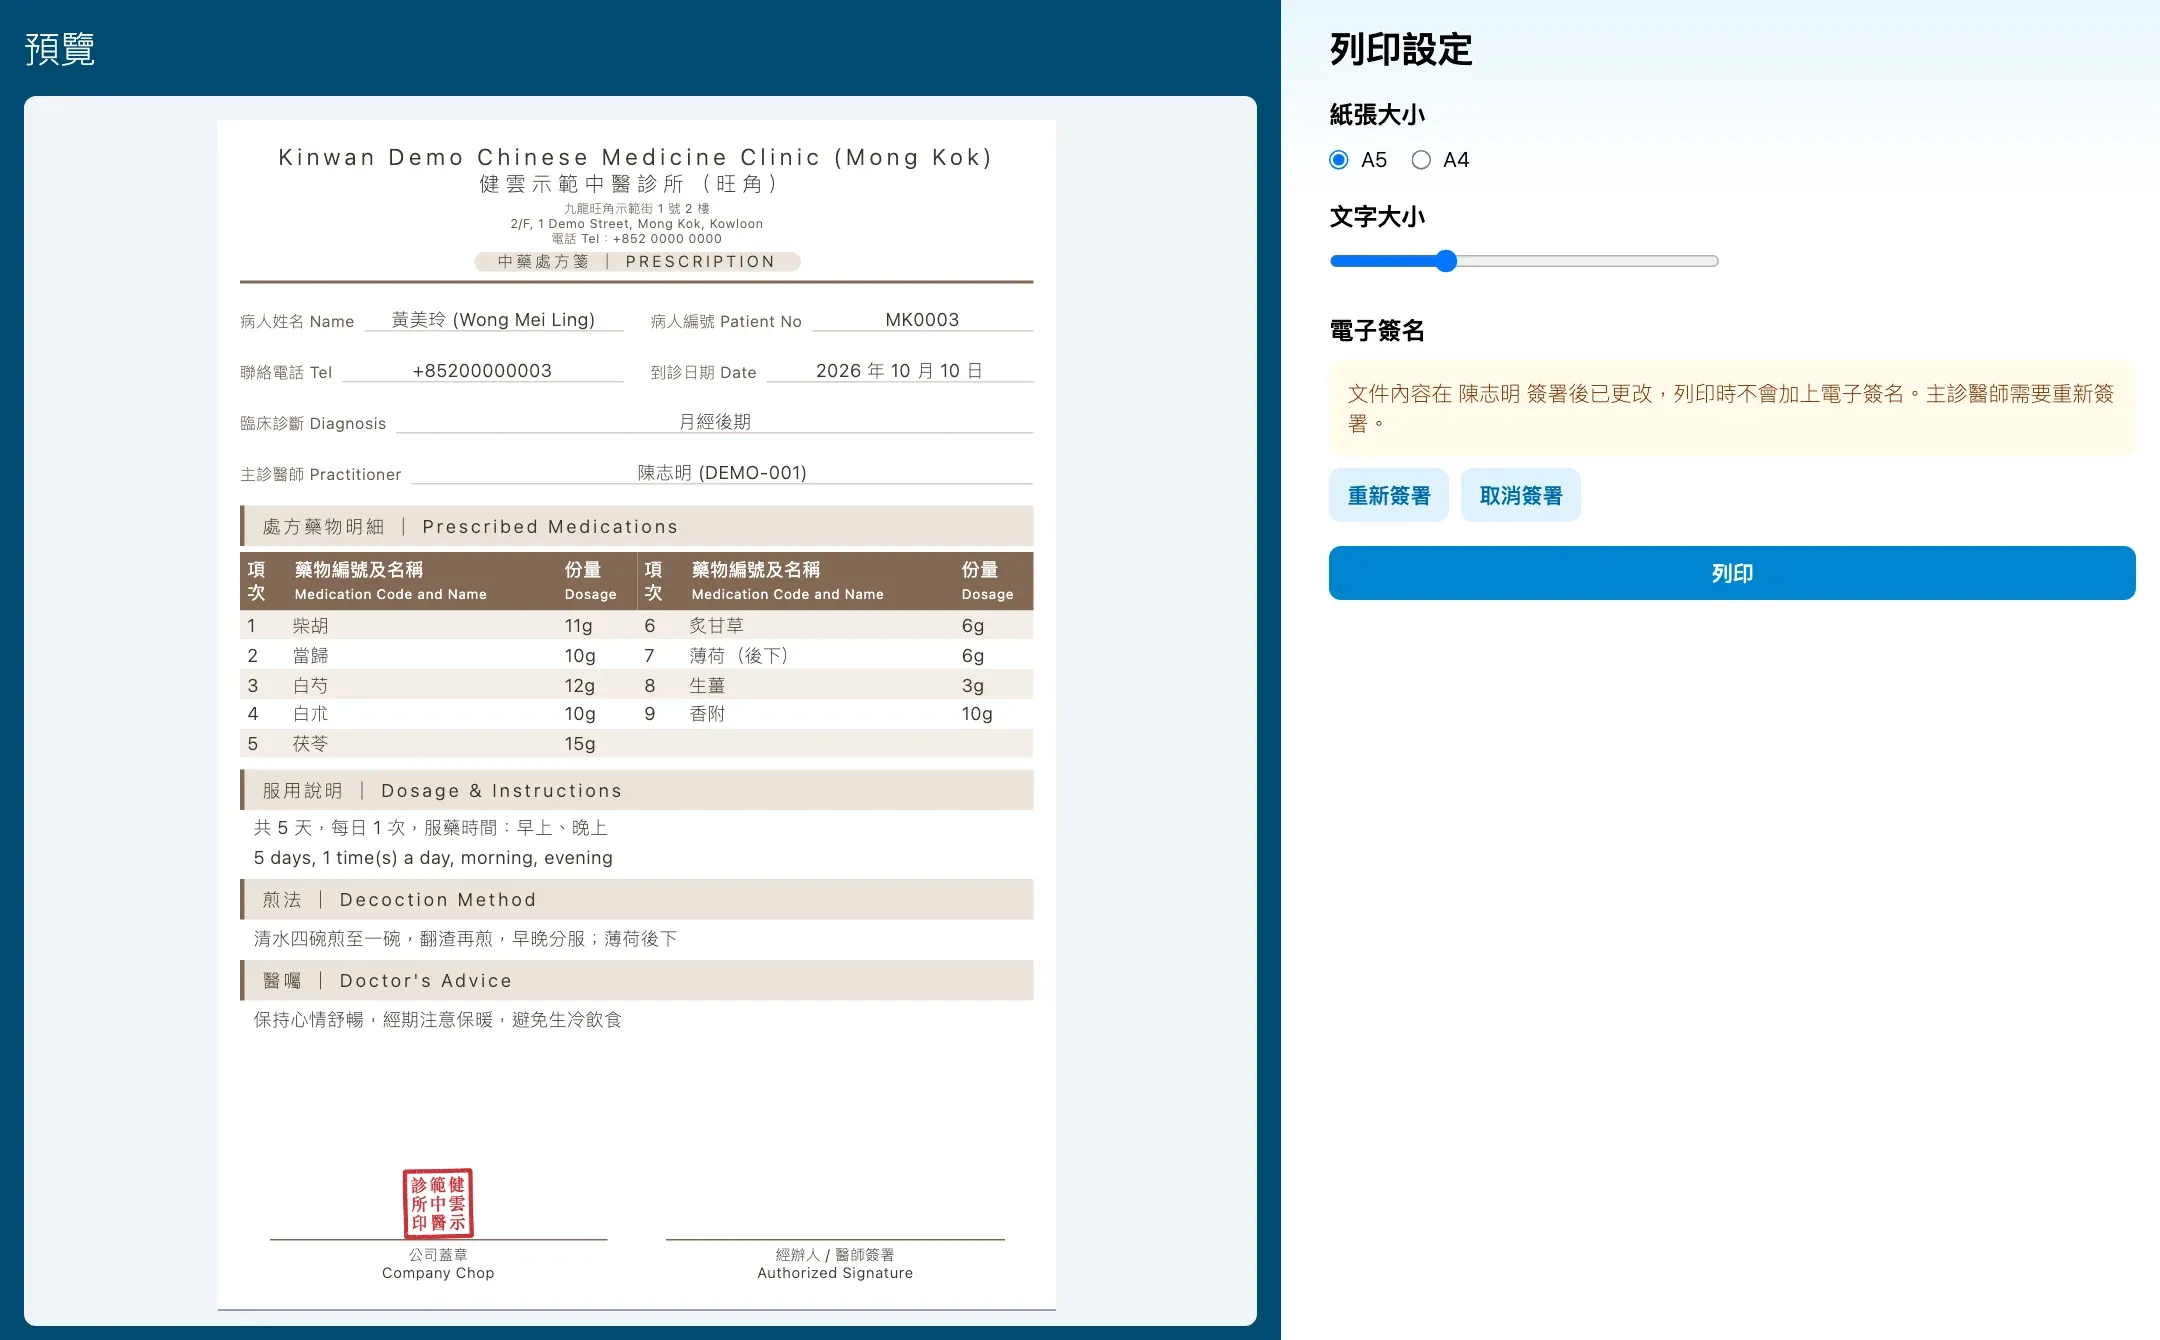Viewport: 2160px width, 1340px height.
Task: Click medication row 當歸
Action: click(438, 655)
